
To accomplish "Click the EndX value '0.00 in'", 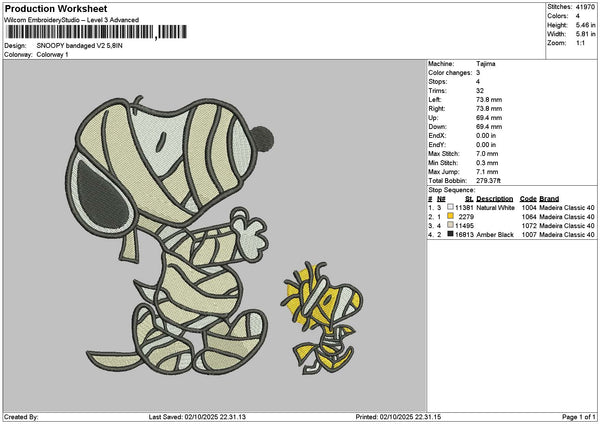I will [486, 136].
